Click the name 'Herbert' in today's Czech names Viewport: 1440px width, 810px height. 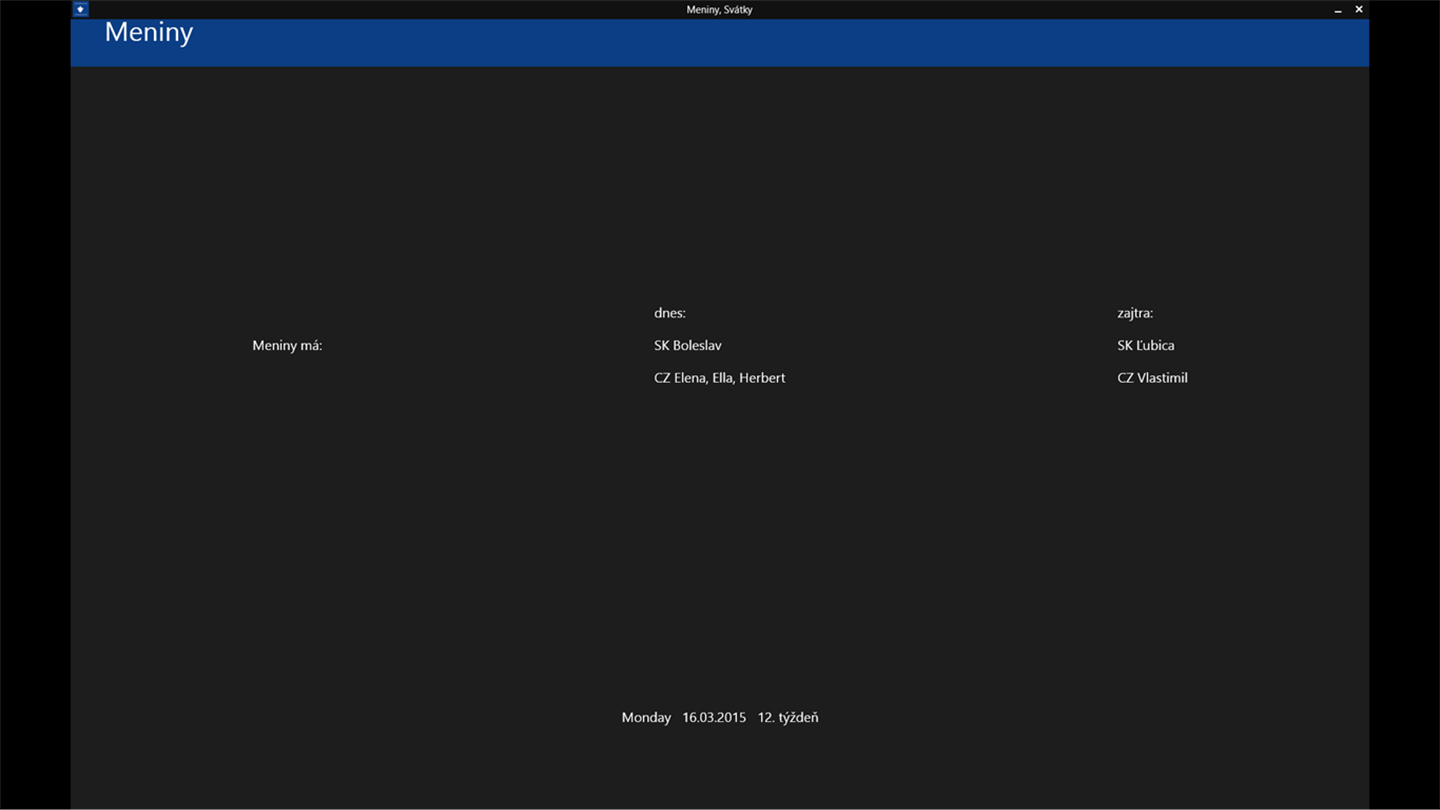(762, 378)
